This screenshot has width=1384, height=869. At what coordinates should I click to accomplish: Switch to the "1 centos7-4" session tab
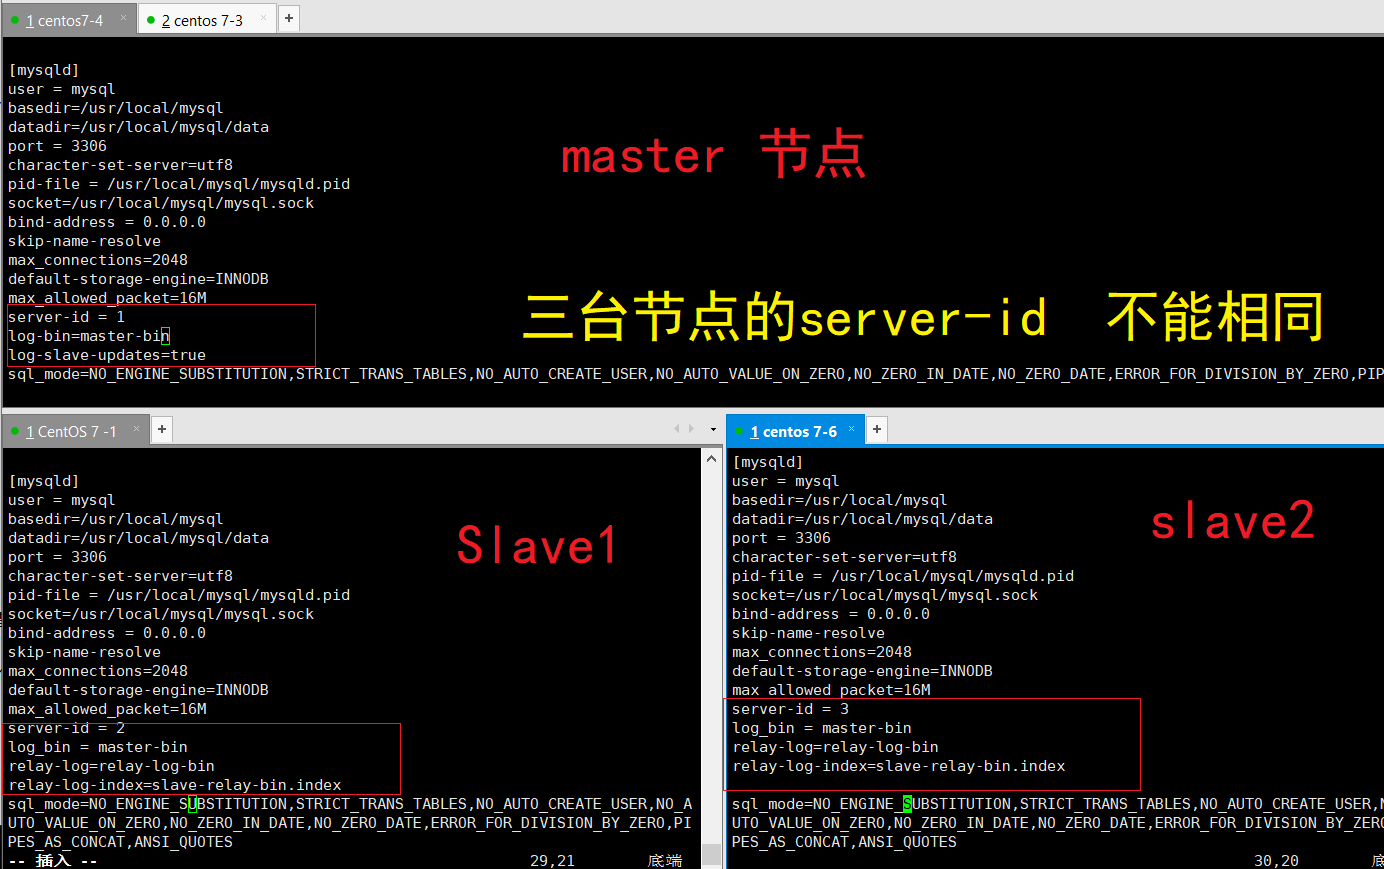point(69,20)
